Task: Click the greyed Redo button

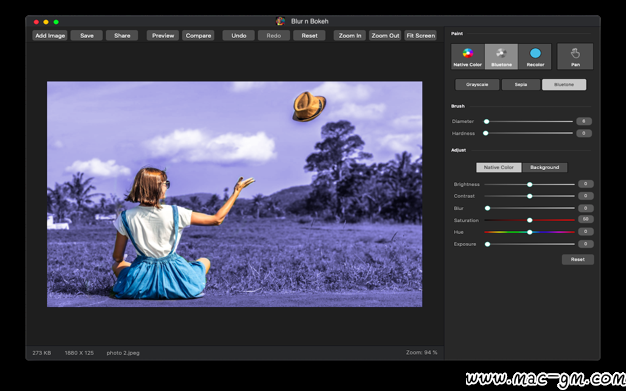Action: tap(274, 36)
